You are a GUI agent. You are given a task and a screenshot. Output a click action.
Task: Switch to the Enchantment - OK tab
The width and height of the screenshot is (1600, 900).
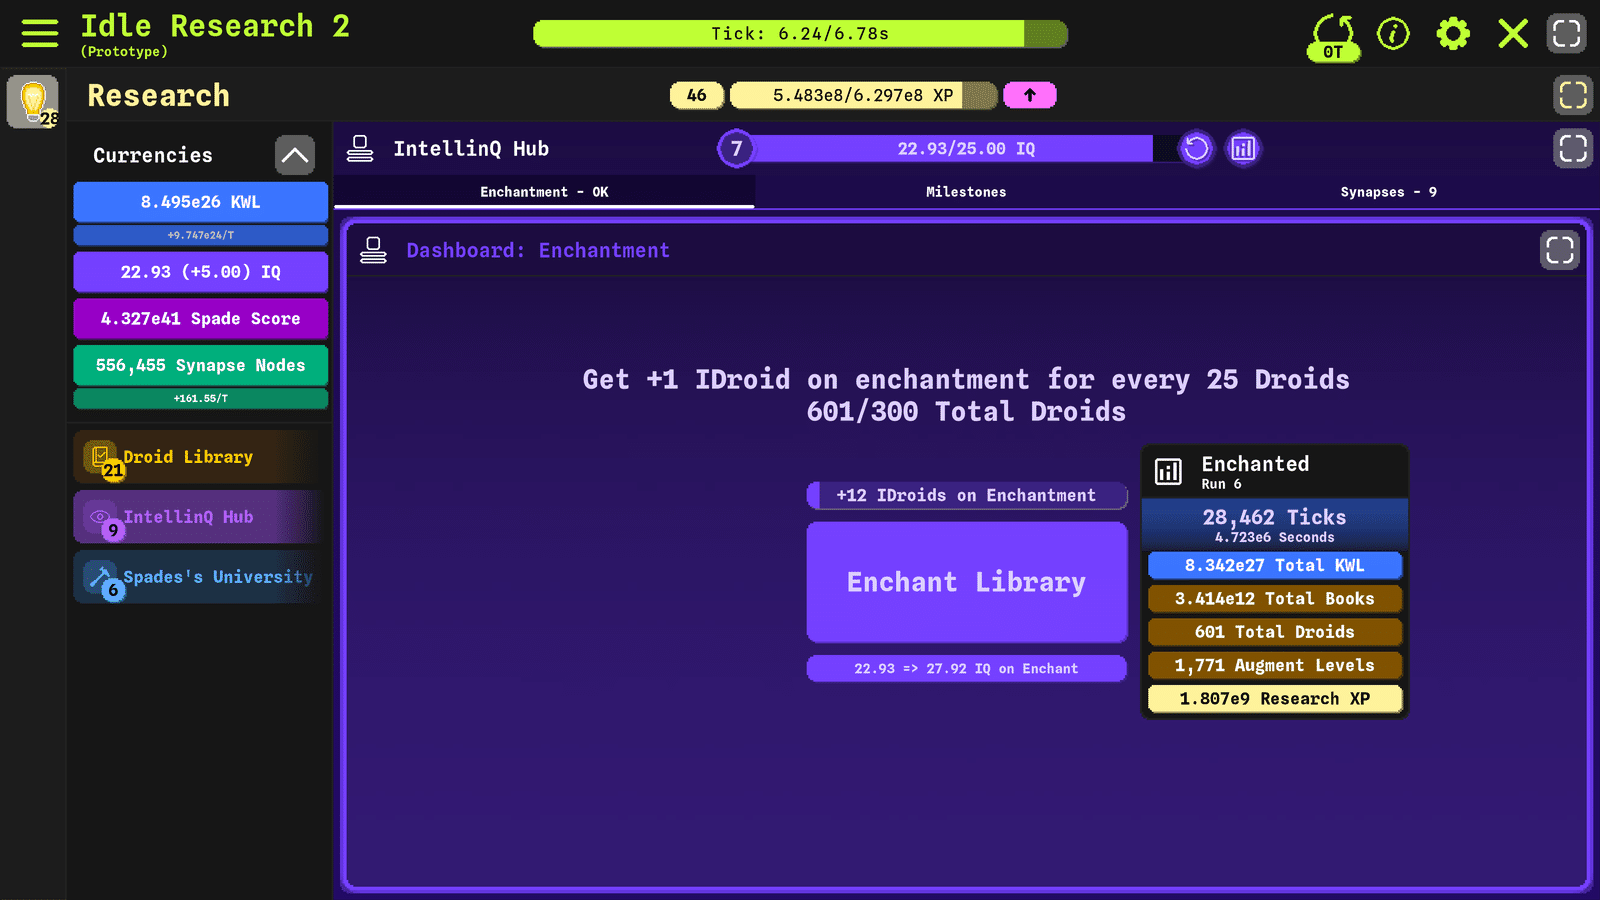[544, 192]
